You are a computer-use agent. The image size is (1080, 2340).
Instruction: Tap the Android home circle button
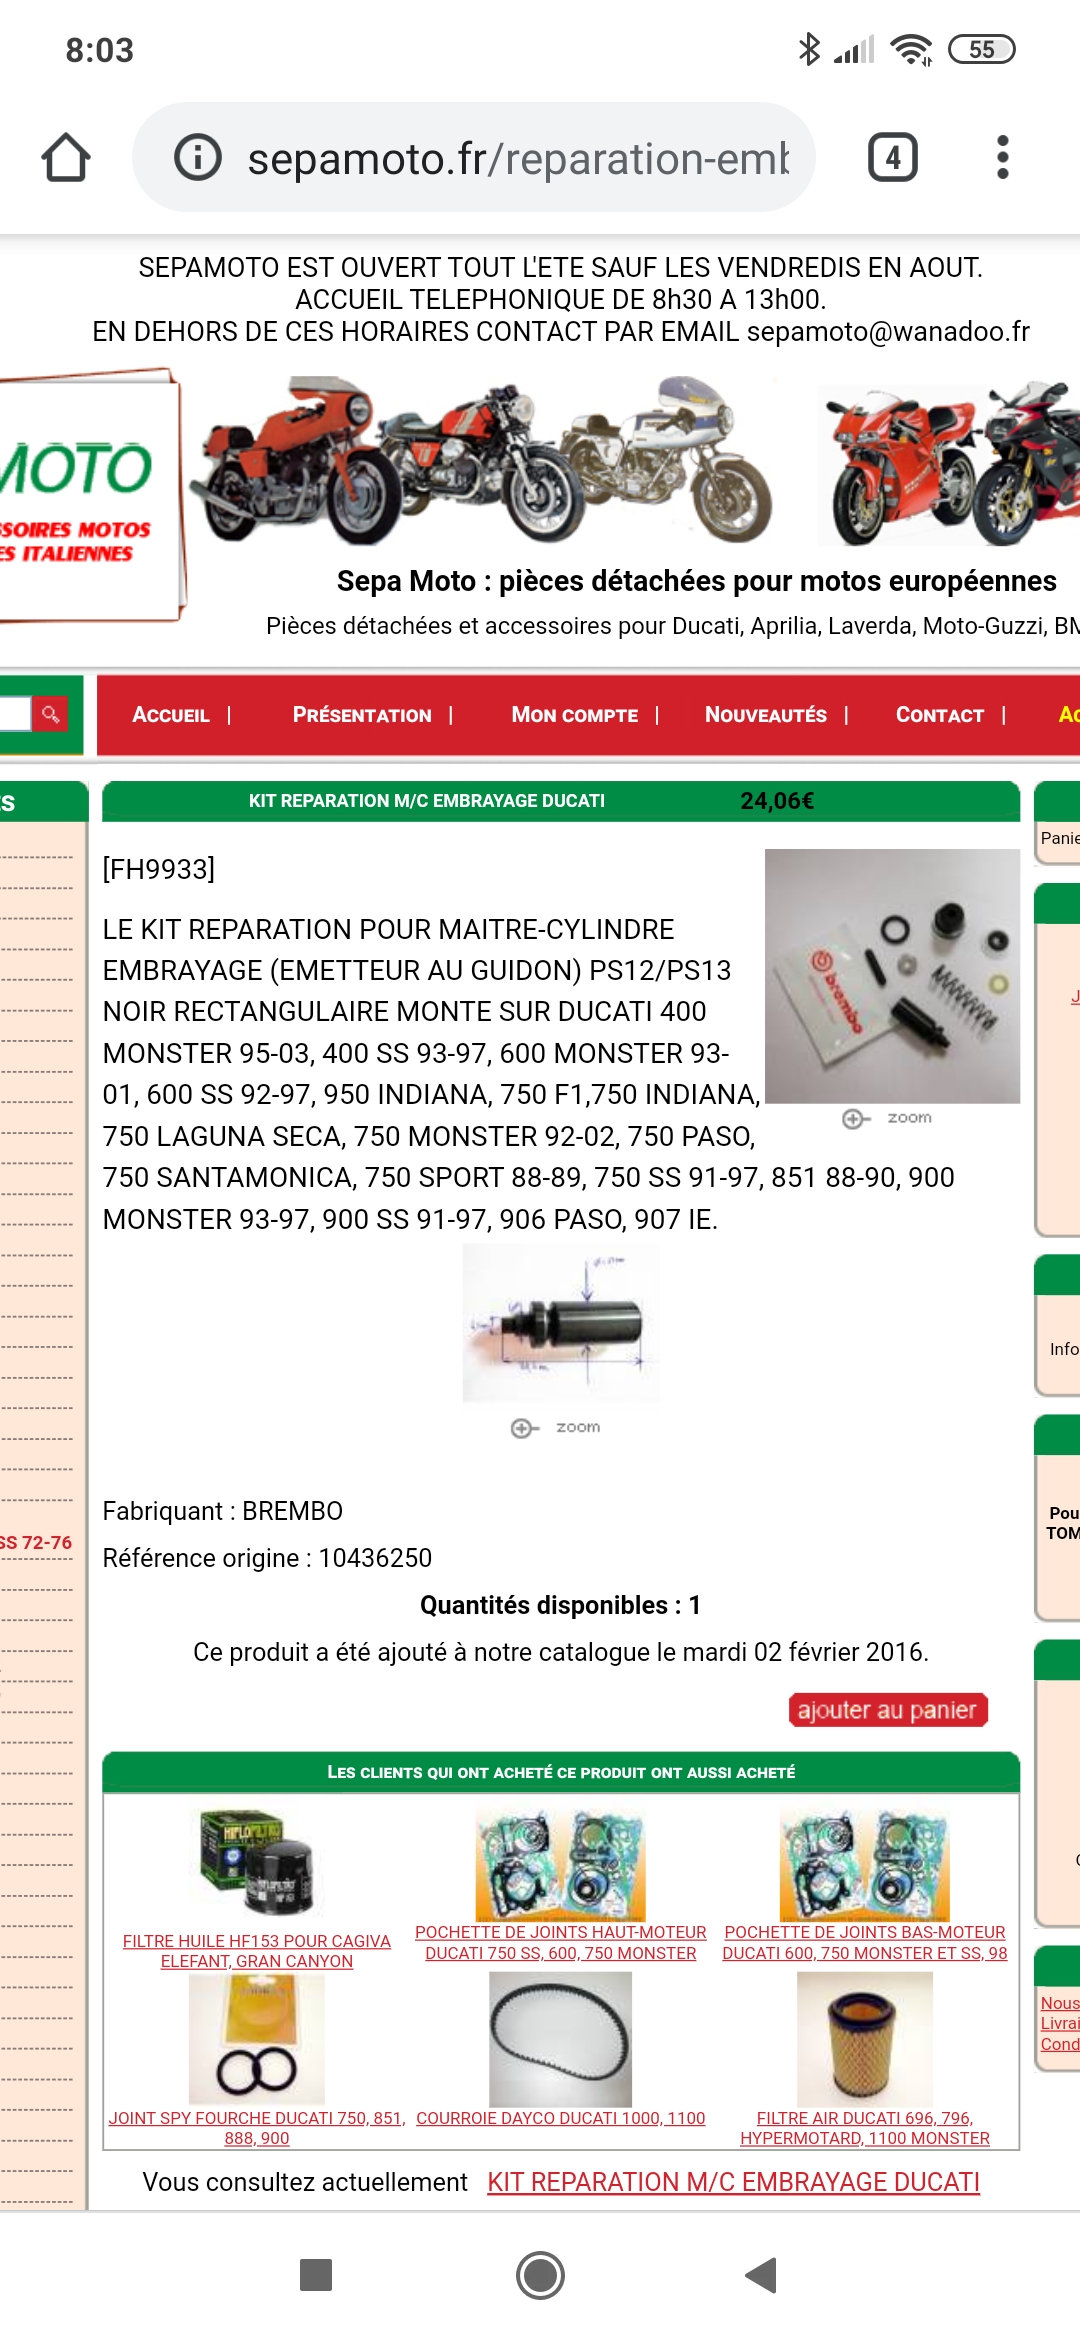tap(540, 2275)
